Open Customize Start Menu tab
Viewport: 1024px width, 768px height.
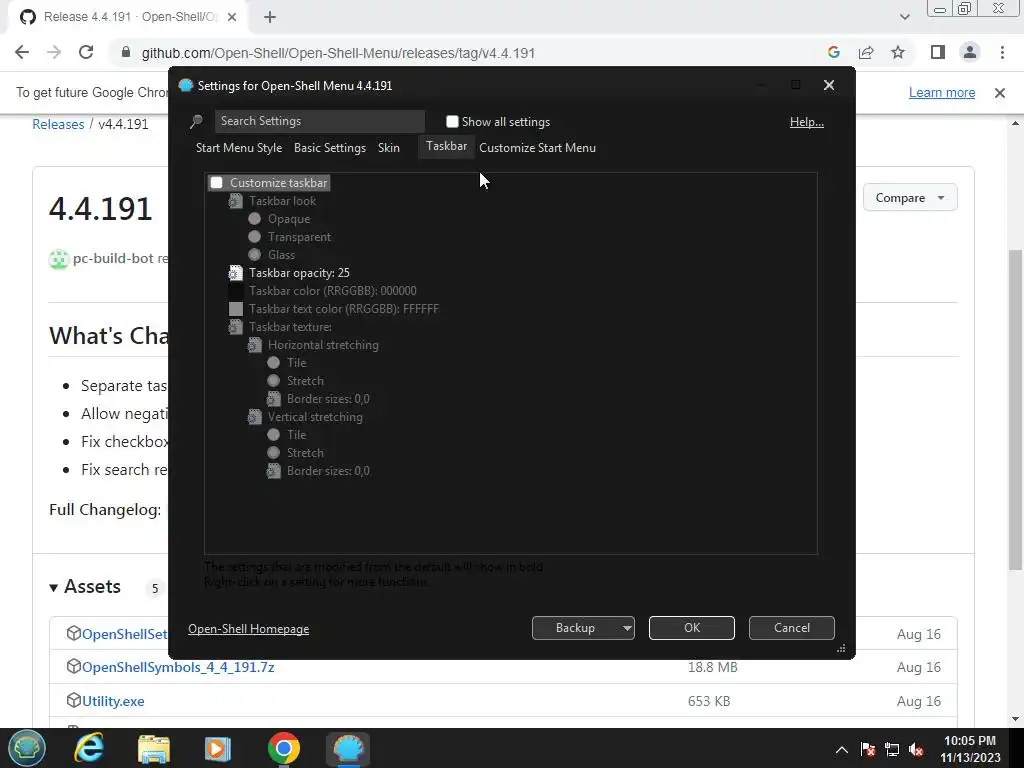(537, 148)
